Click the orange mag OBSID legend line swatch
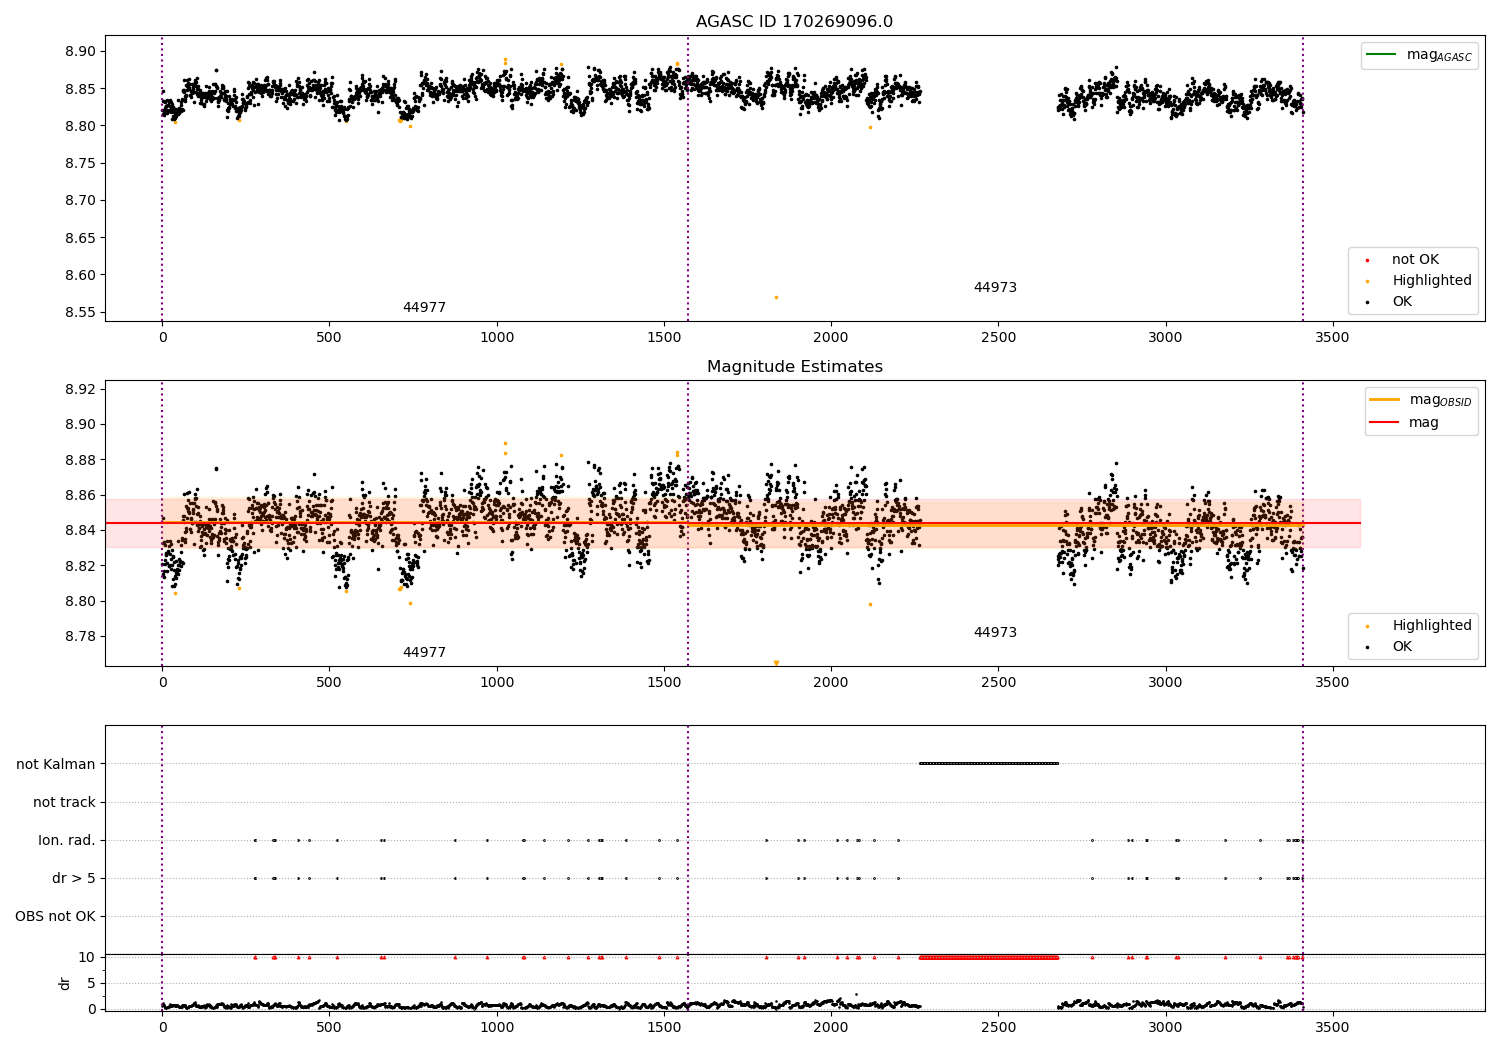The image size is (1500, 1050). click(x=1384, y=400)
